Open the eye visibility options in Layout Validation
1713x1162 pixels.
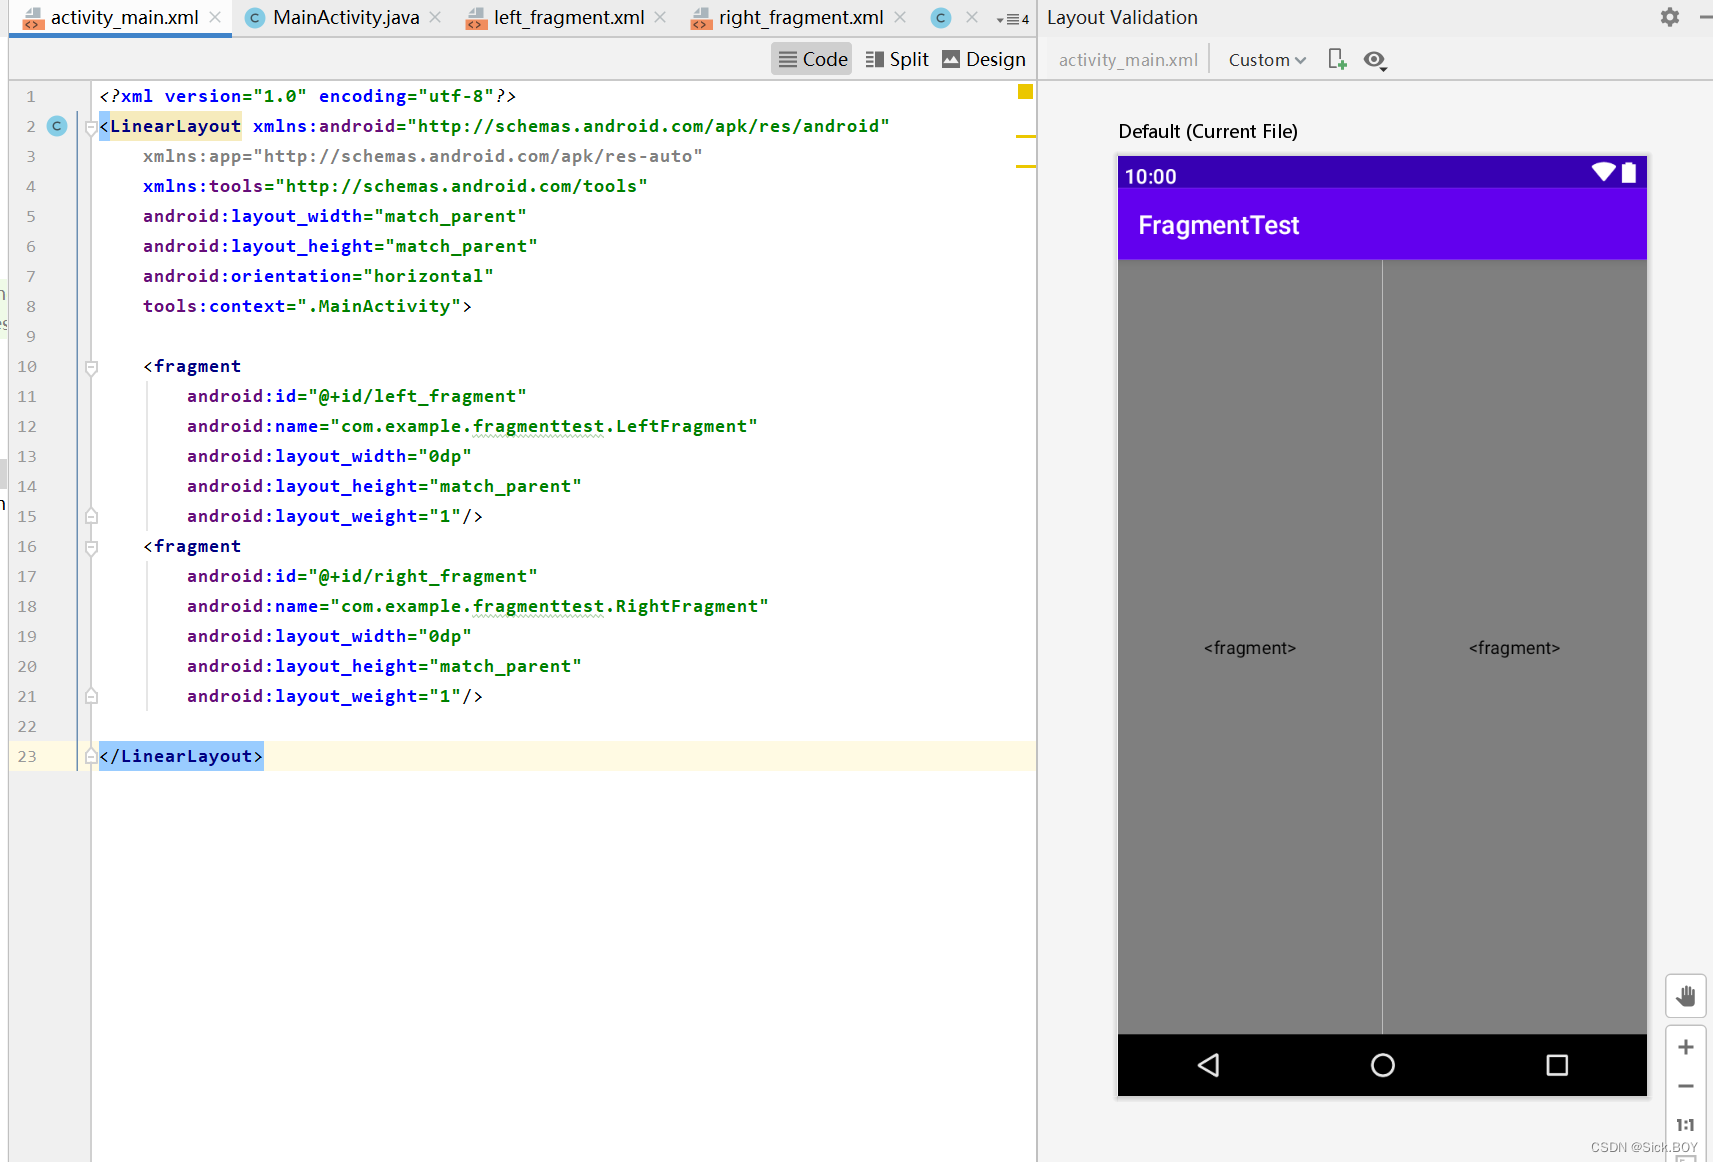point(1374,60)
